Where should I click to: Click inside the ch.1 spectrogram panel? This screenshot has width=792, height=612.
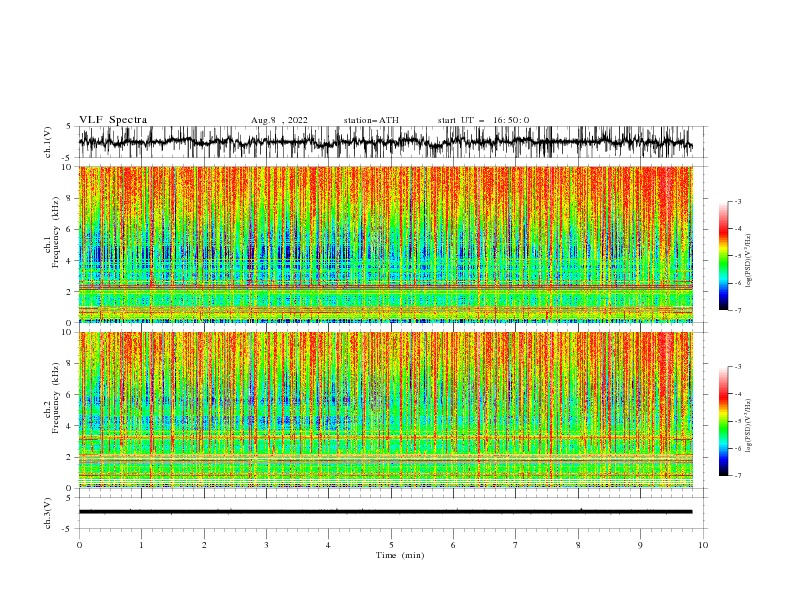tap(385, 244)
